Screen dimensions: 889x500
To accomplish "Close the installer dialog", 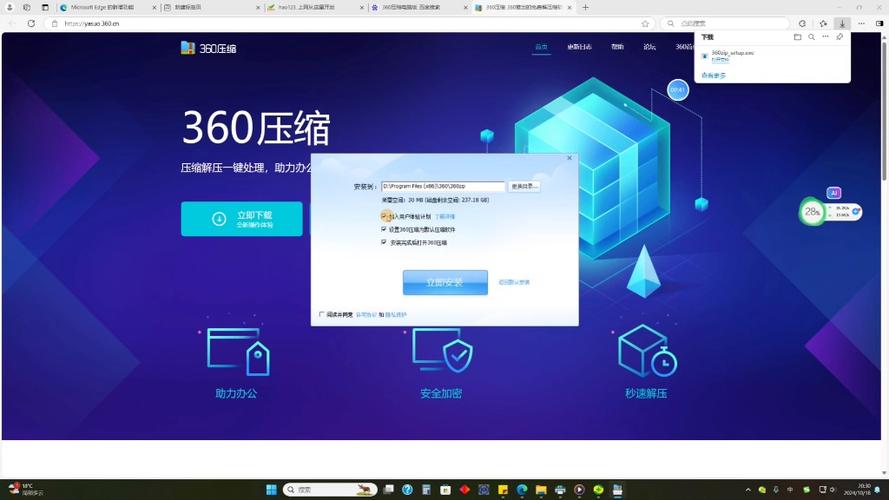I will [570, 158].
